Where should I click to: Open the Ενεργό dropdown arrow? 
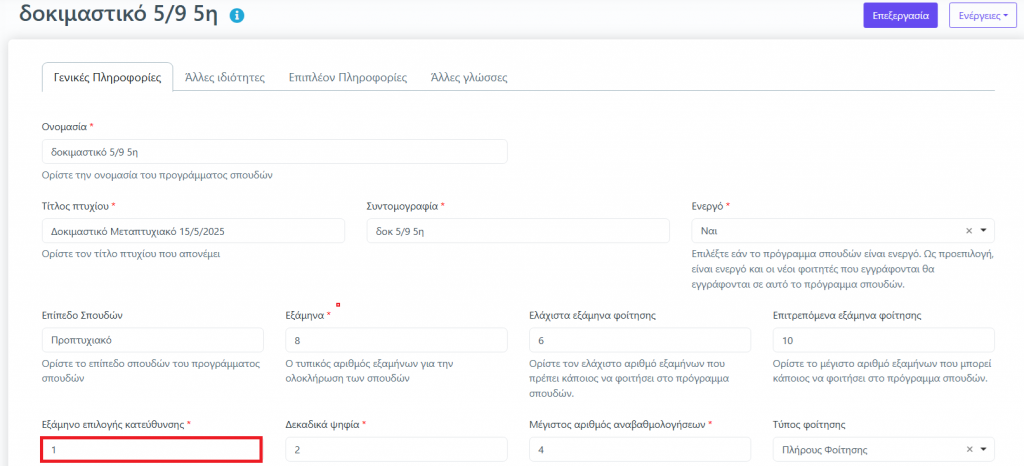pyautogui.click(x=983, y=230)
